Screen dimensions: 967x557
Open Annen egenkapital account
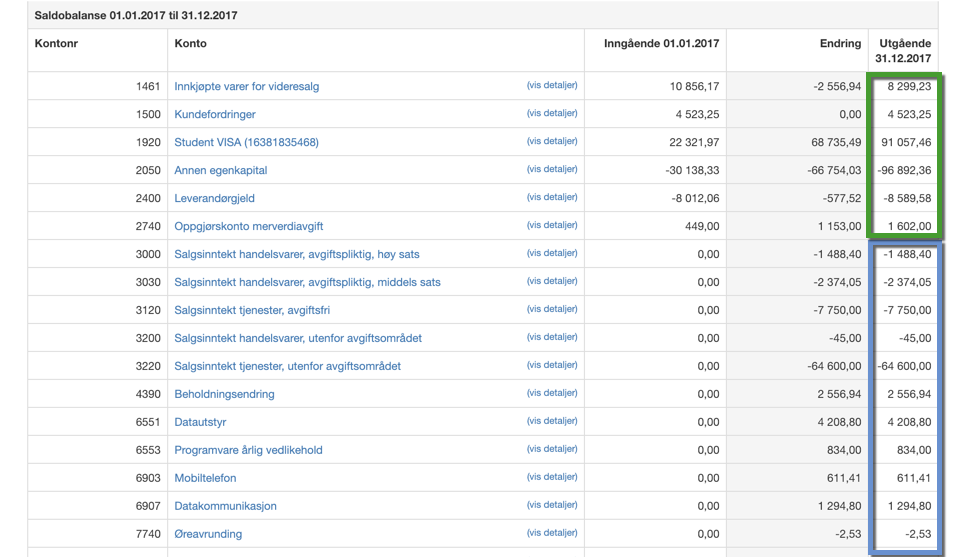point(221,170)
